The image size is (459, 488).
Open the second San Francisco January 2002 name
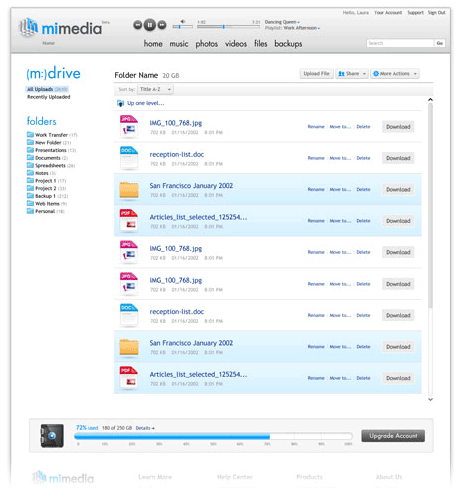(x=191, y=343)
